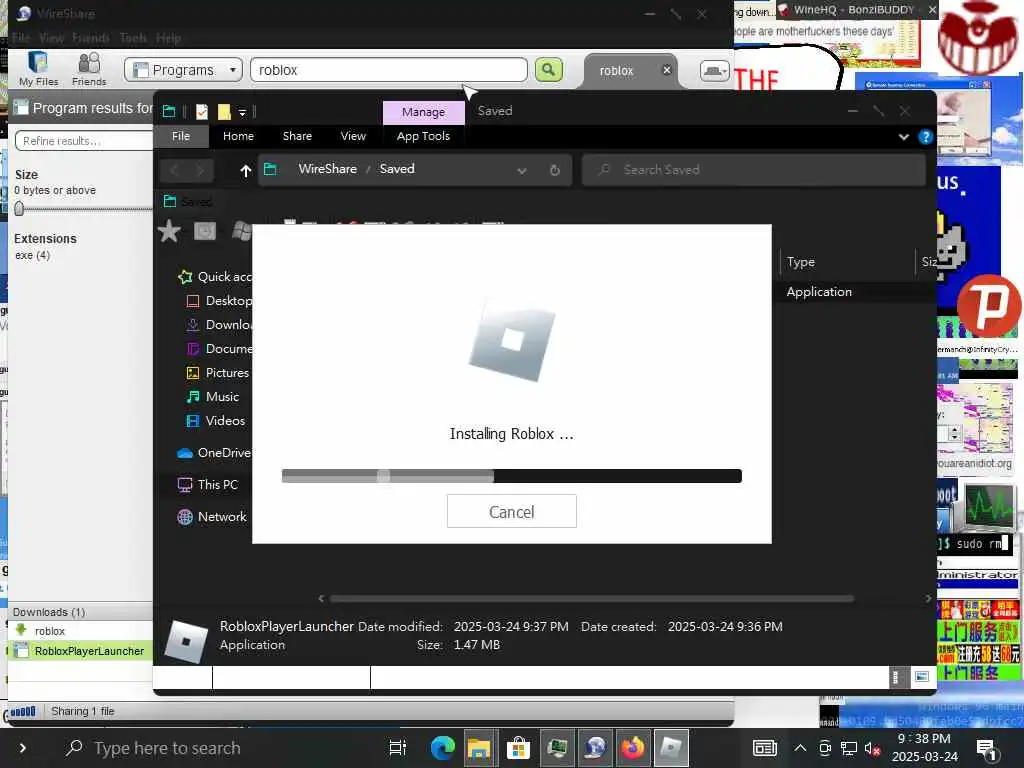
Task: Click the star favorites icon in Explorer
Action: pos(169,231)
